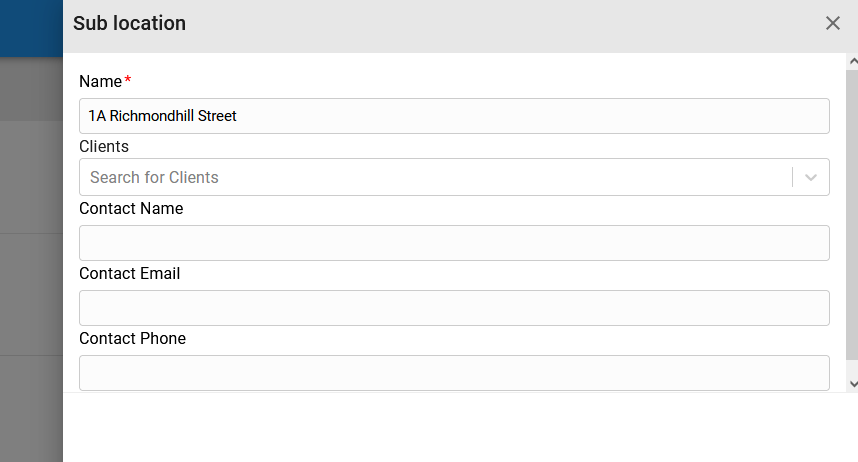Screen dimensions: 858x462
Task: Click the Name field containing 1A Richmondhill Street
Action: click(454, 116)
